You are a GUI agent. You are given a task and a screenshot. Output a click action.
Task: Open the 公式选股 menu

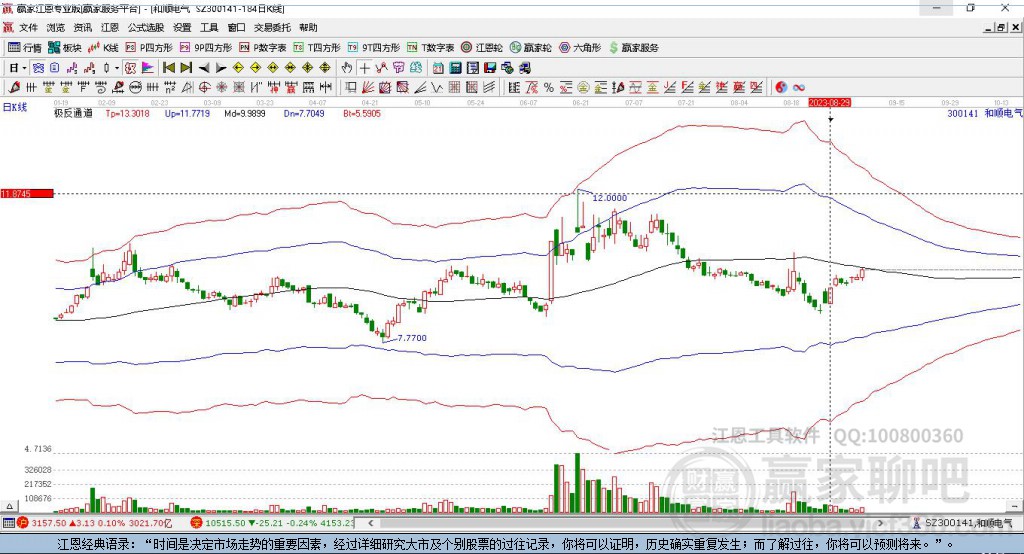click(x=146, y=27)
